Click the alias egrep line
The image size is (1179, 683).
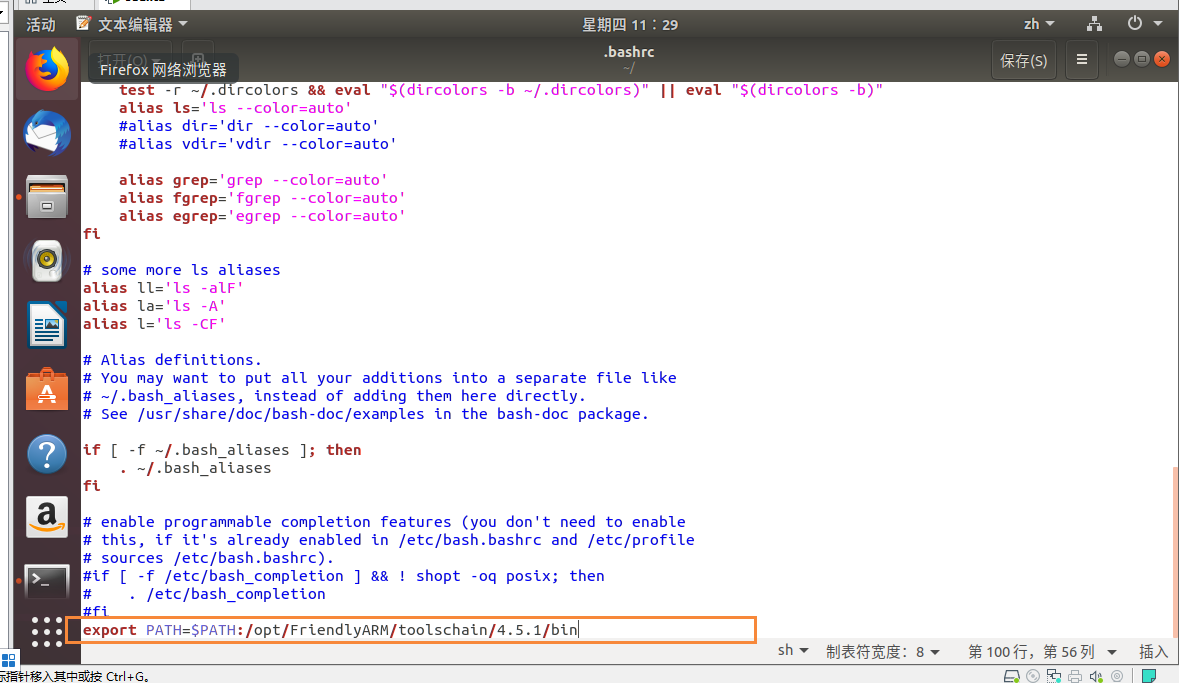coord(262,216)
